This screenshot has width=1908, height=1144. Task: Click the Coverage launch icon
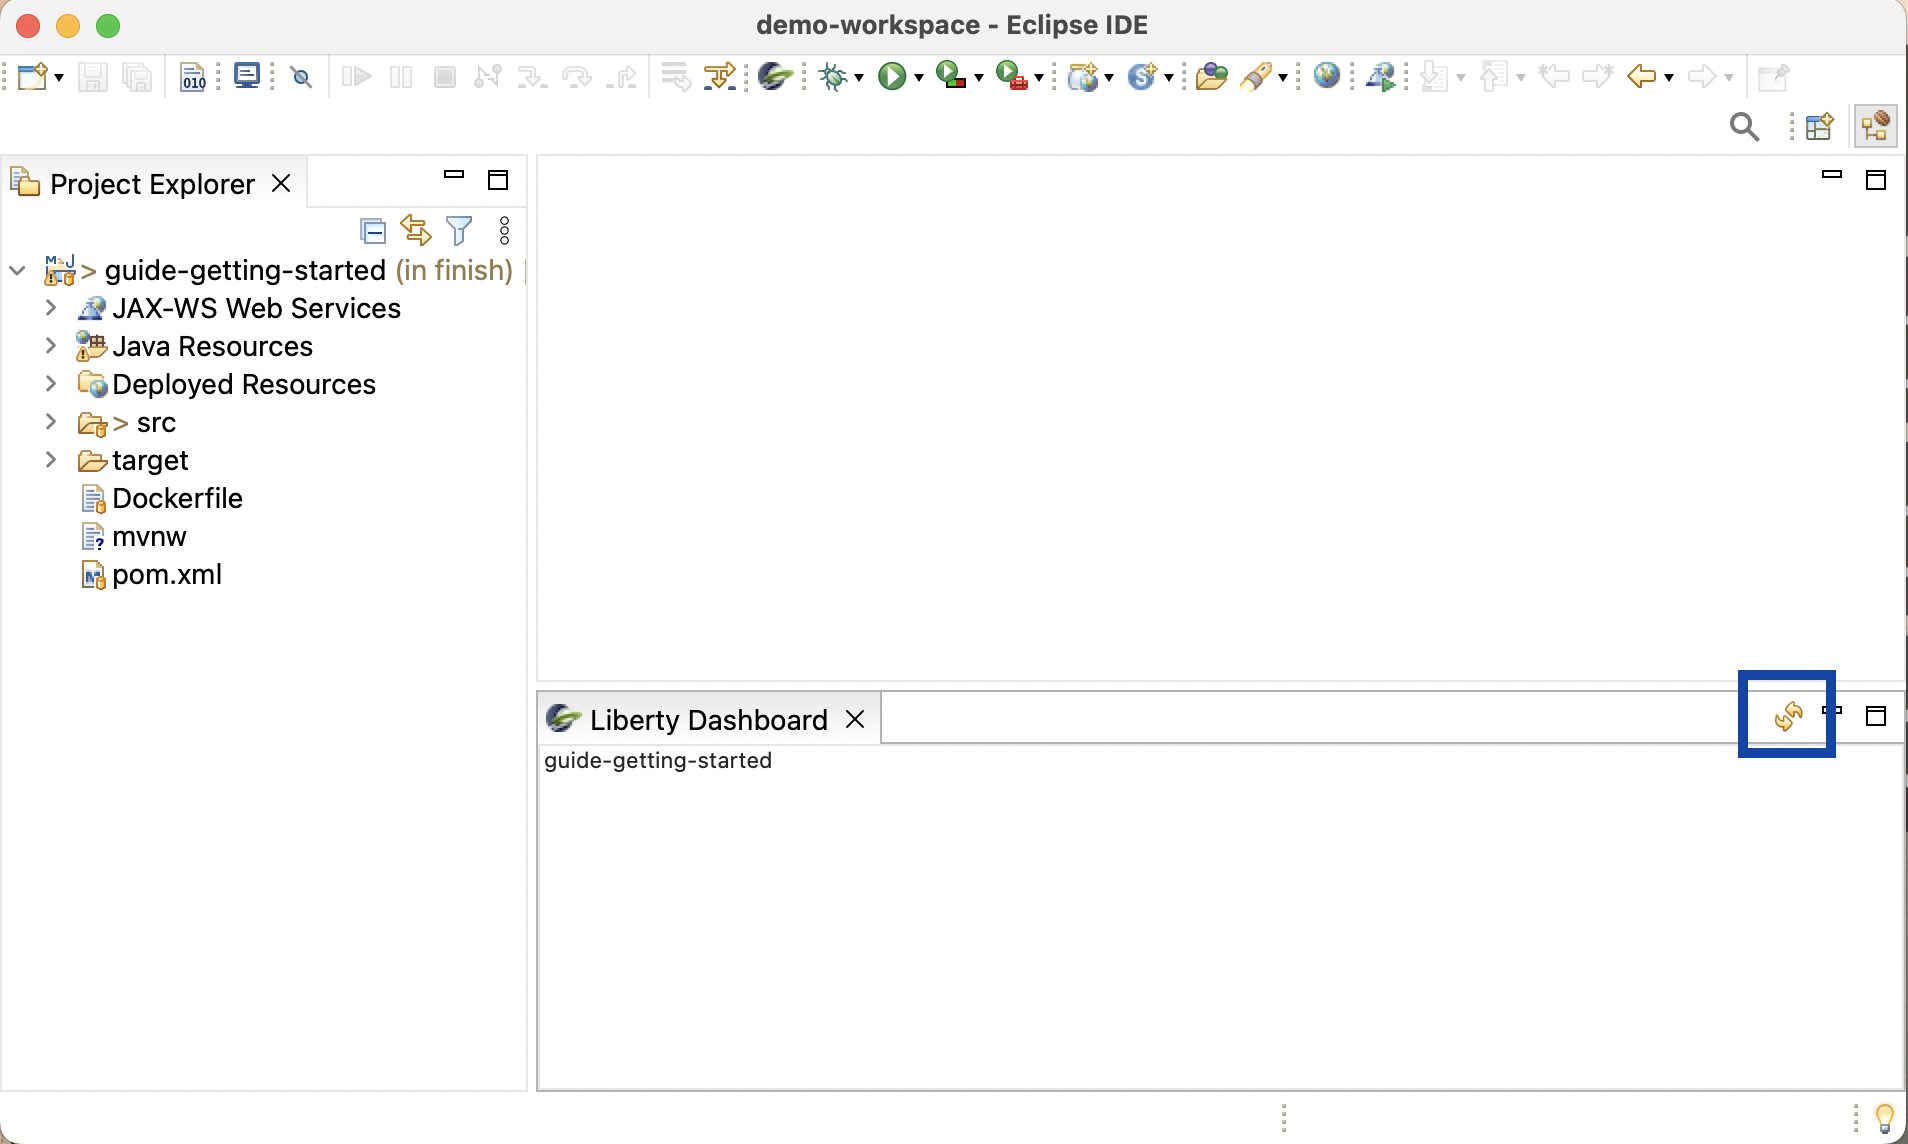[x=951, y=76]
